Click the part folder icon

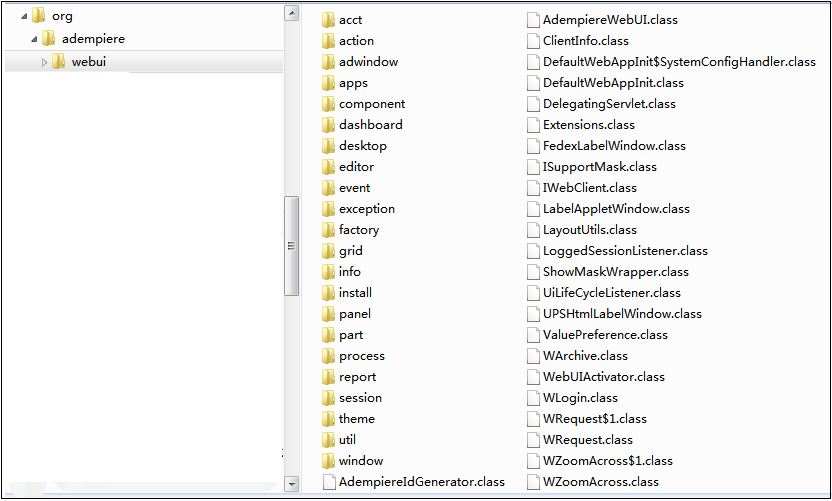[x=328, y=335]
